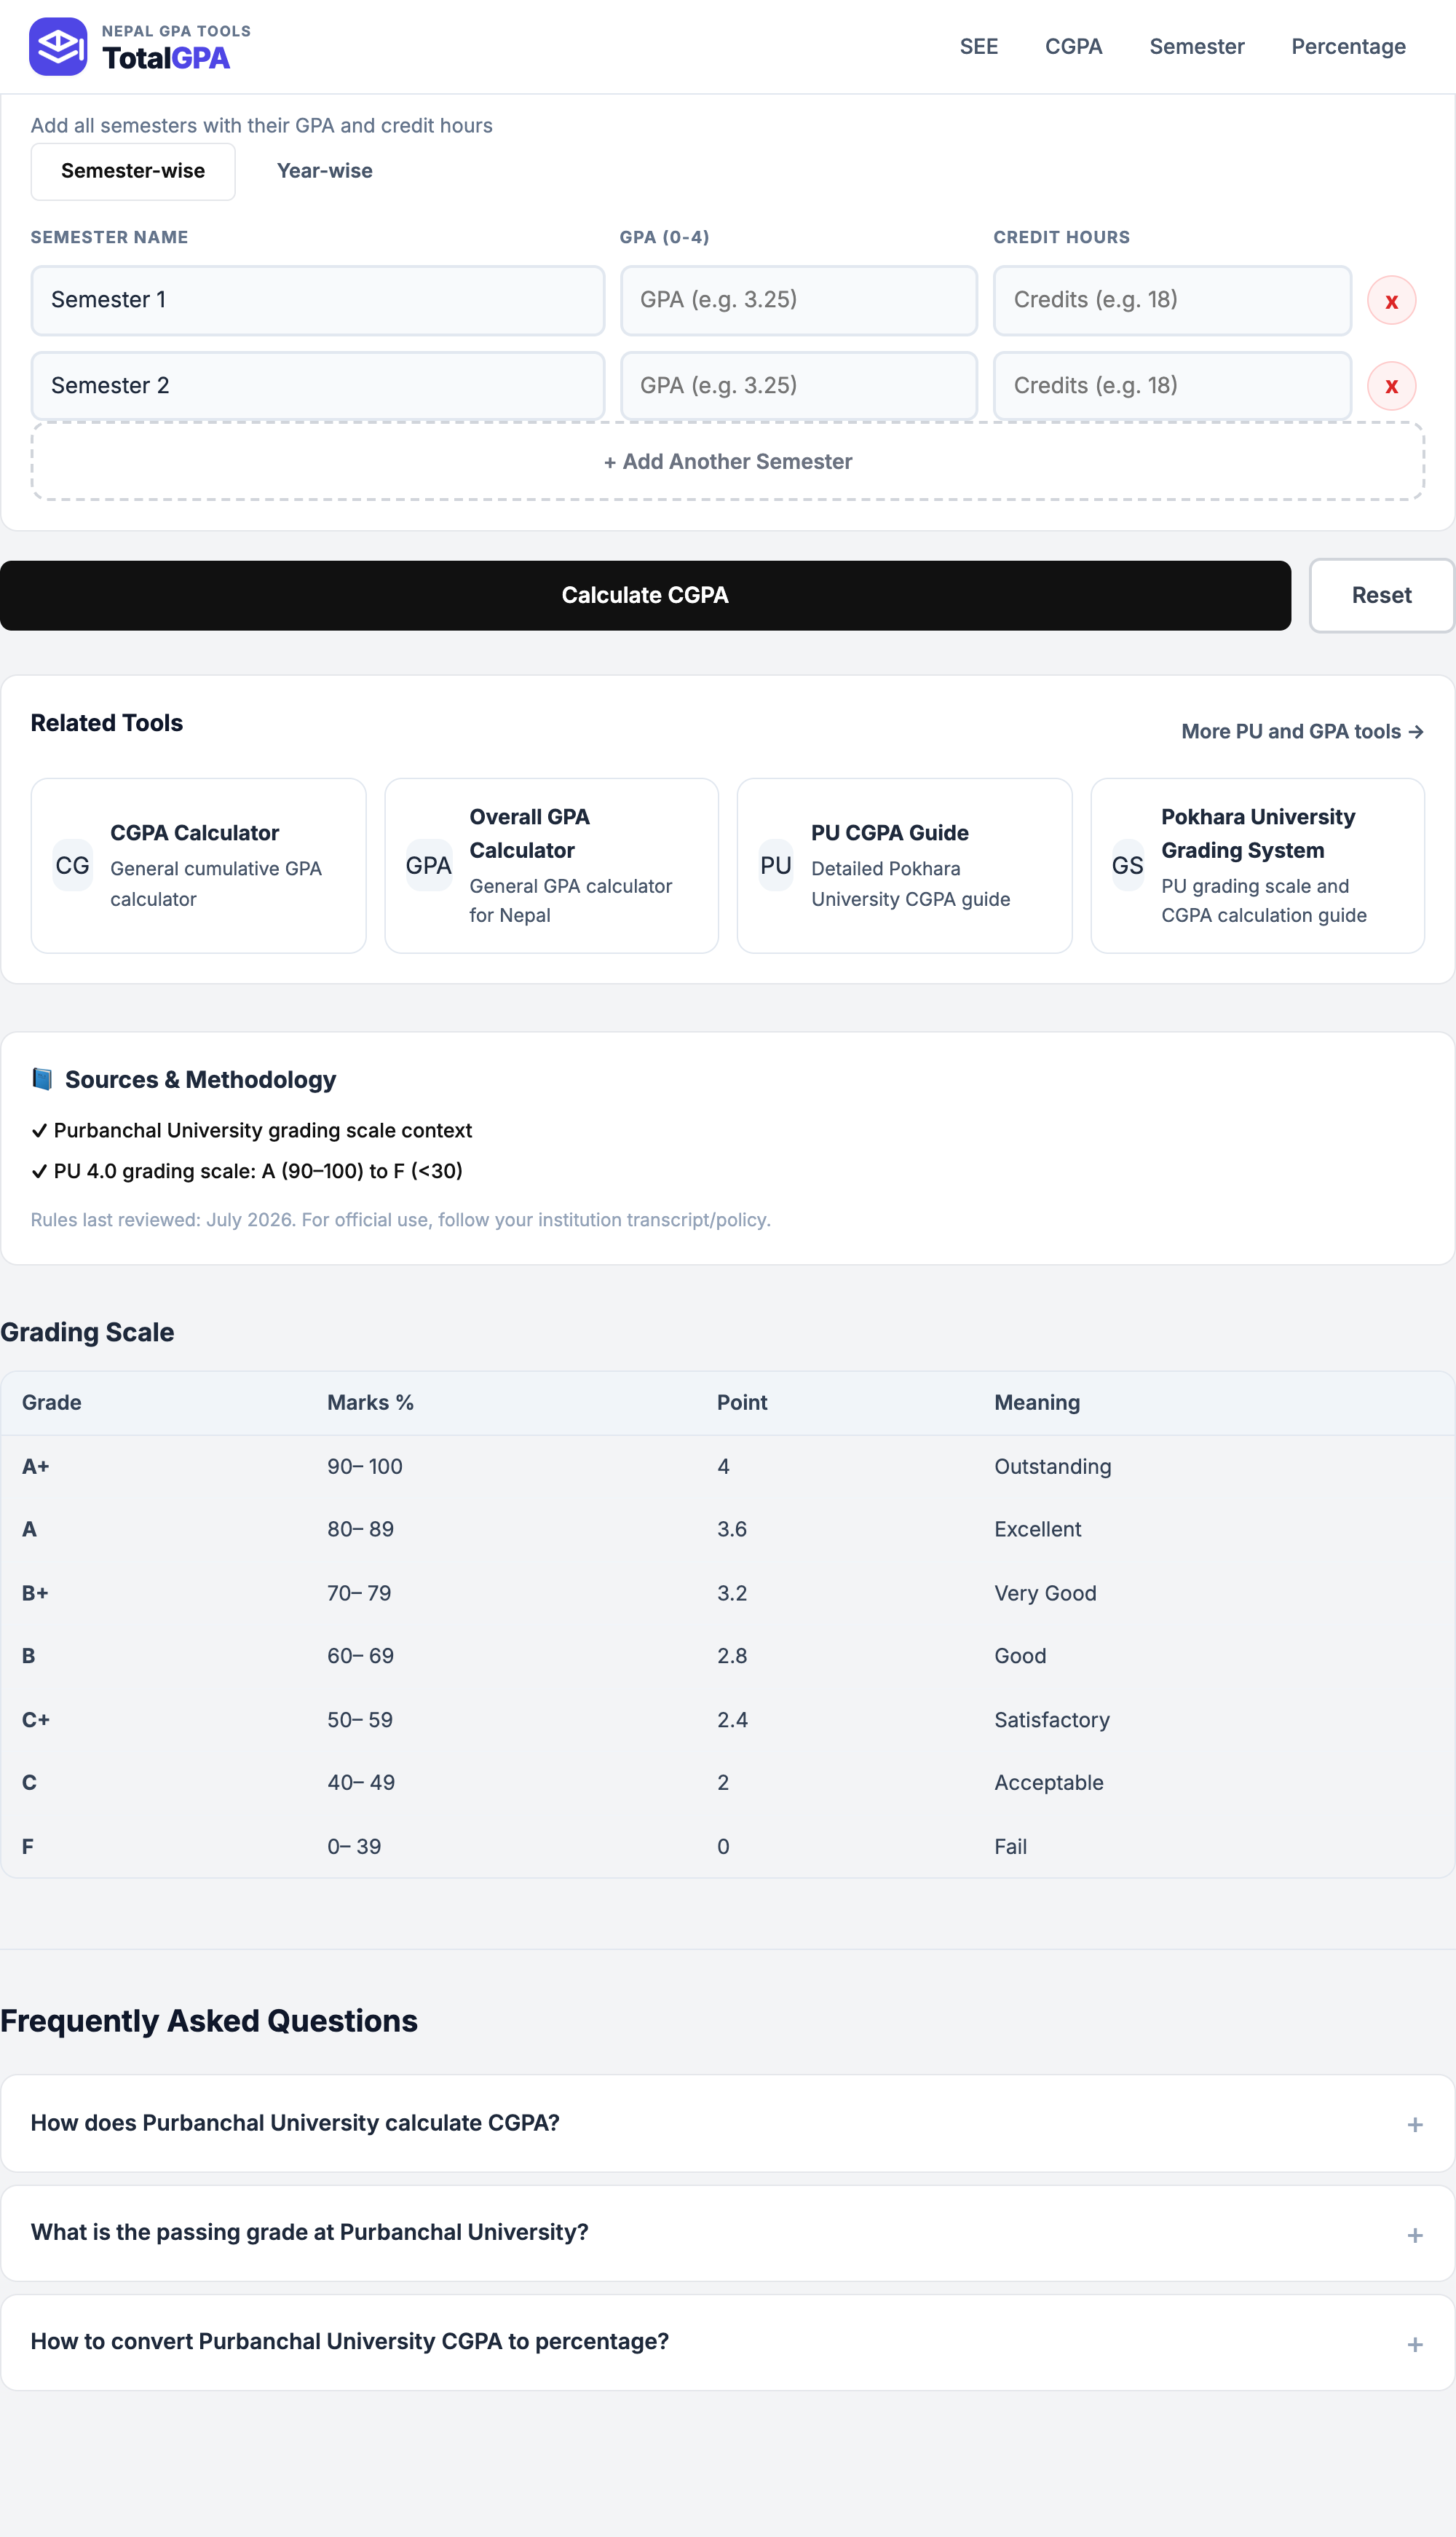Click the Rules last reviewed July 2026 note
This screenshot has width=1456, height=2537.
400,1219
